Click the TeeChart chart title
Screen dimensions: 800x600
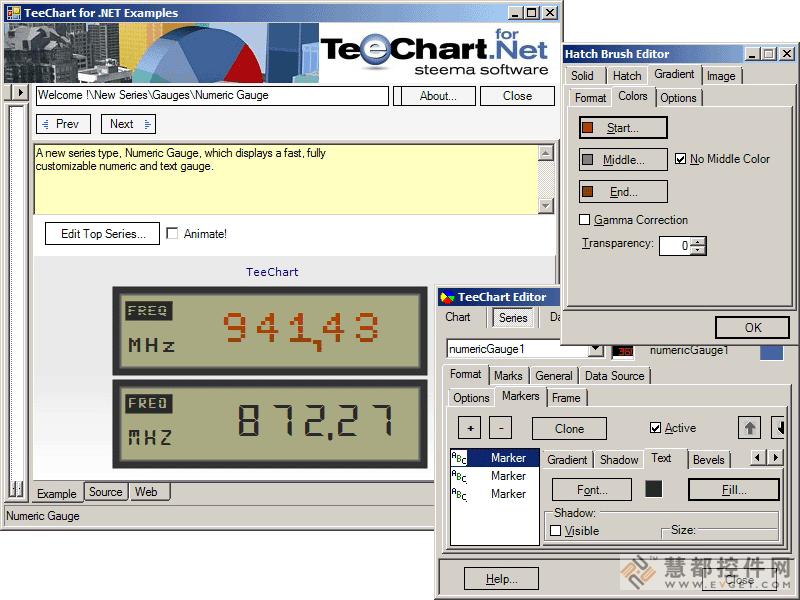click(x=272, y=272)
